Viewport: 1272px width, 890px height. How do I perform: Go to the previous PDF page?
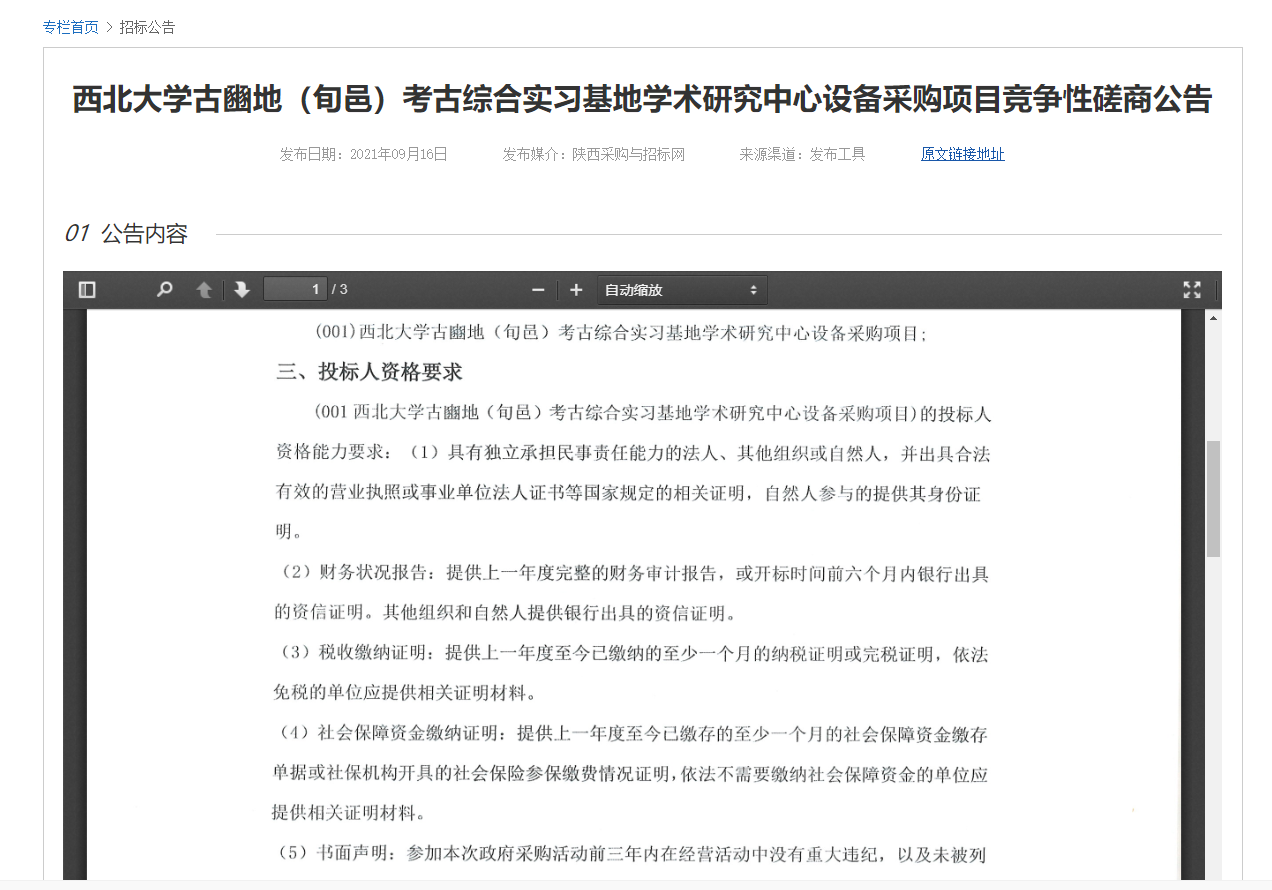(x=204, y=290)
